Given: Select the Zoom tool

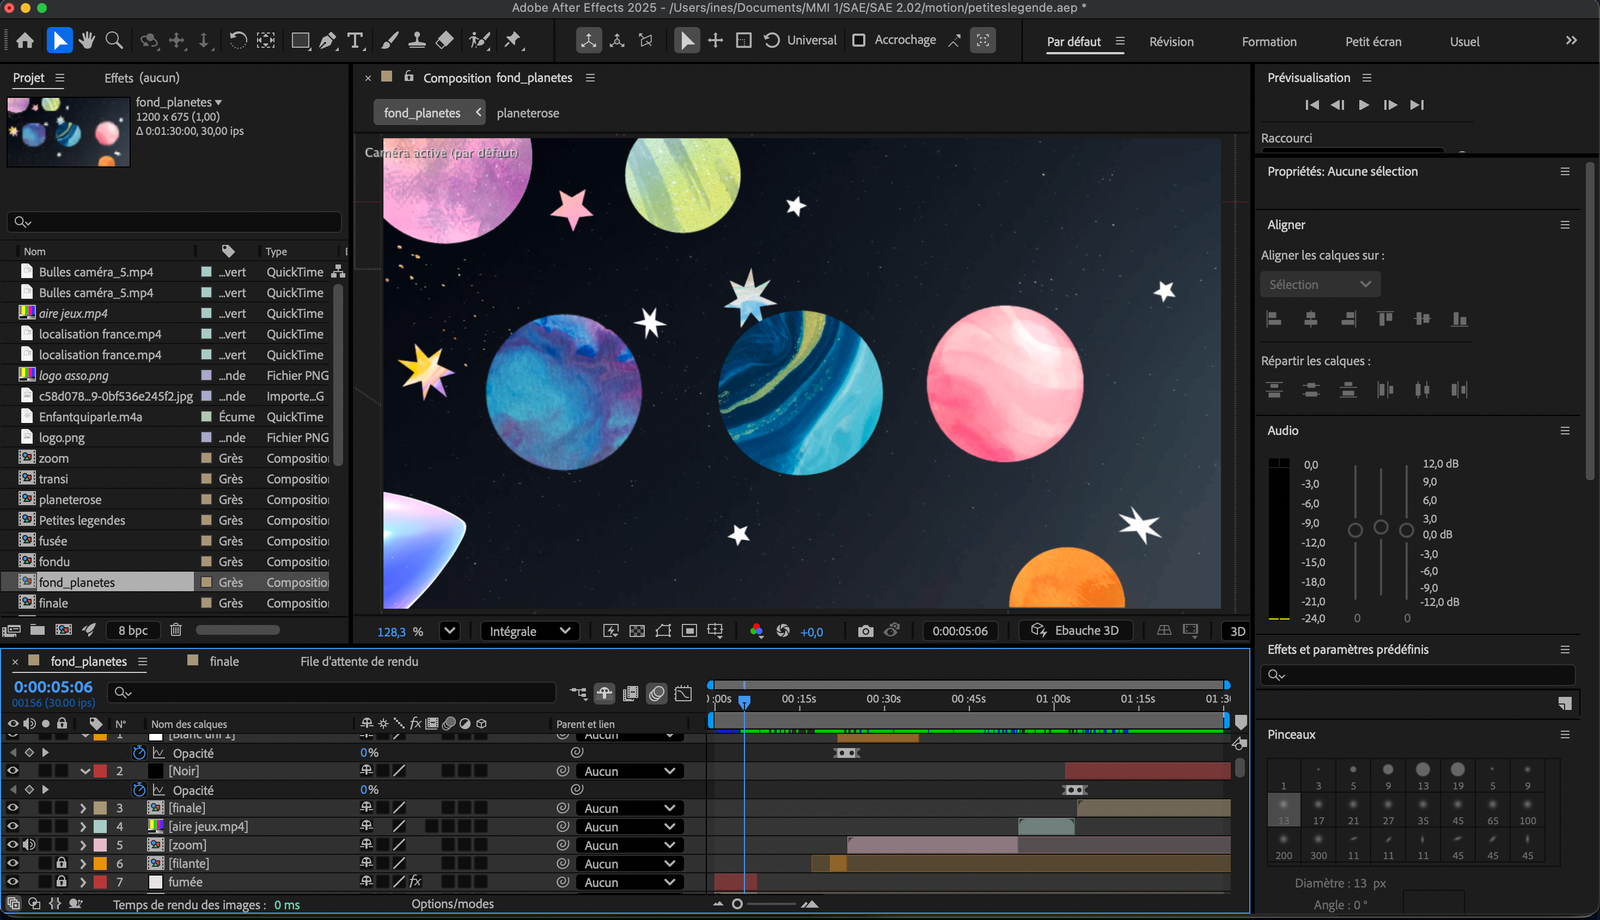Looking at the screenshot, I should coord(114,40).
